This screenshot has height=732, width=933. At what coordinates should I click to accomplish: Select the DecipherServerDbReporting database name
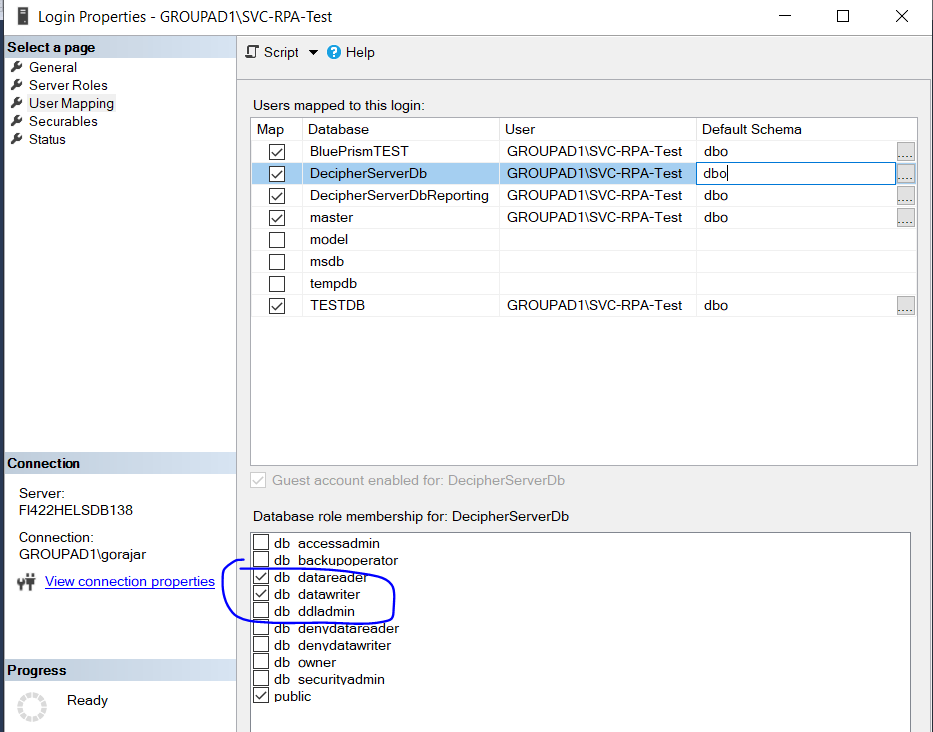click(x=399, y=195)
